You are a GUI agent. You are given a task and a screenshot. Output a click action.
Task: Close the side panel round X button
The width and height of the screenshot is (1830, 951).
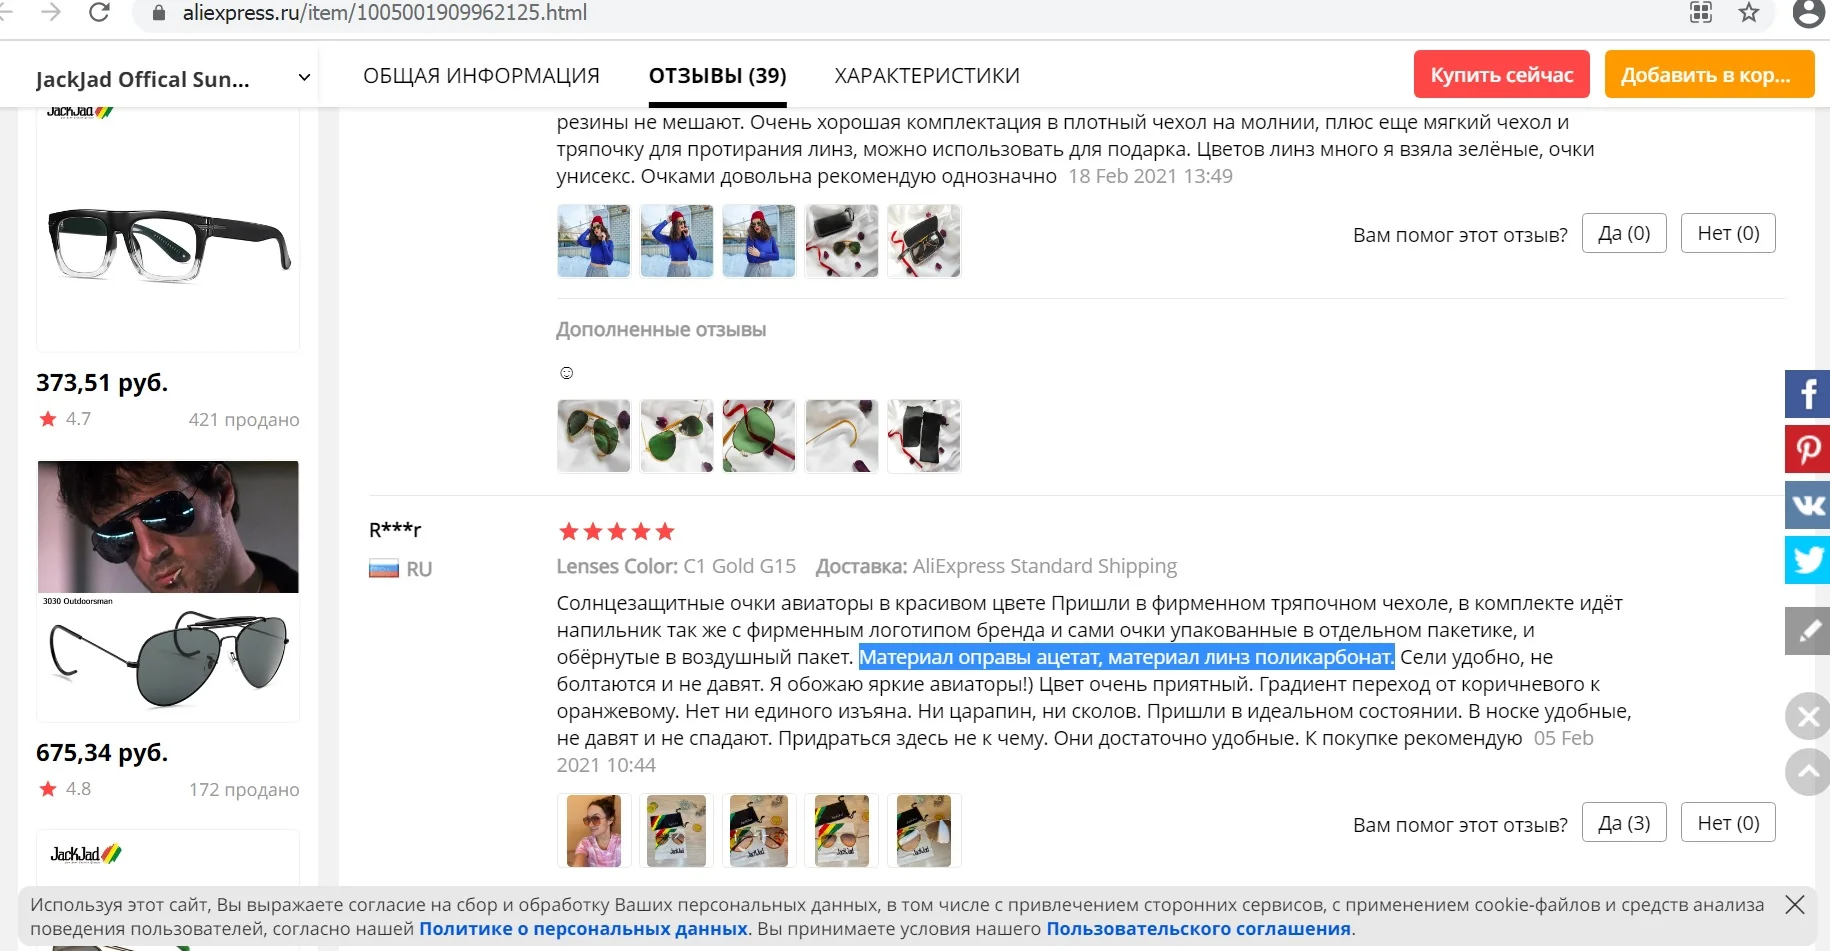coord(1808,716)
